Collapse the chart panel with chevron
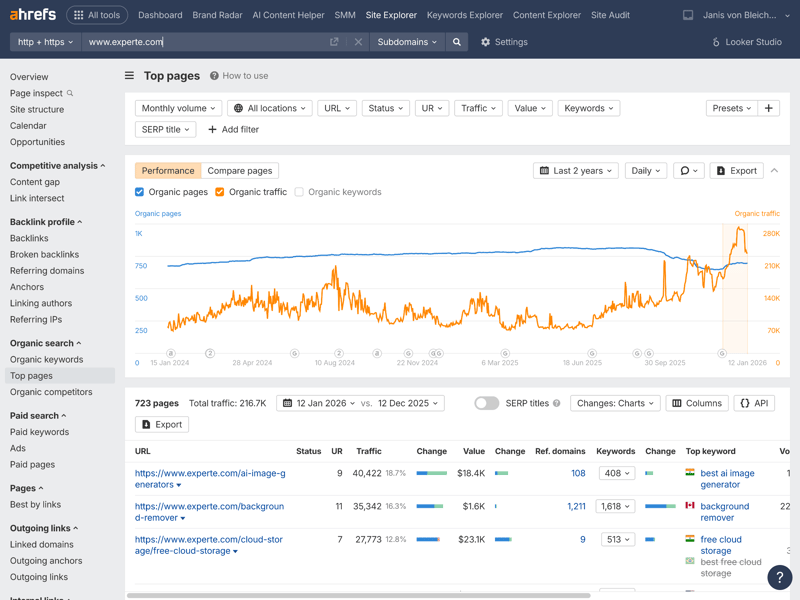The image size is (800, 600). coord(774,171)
